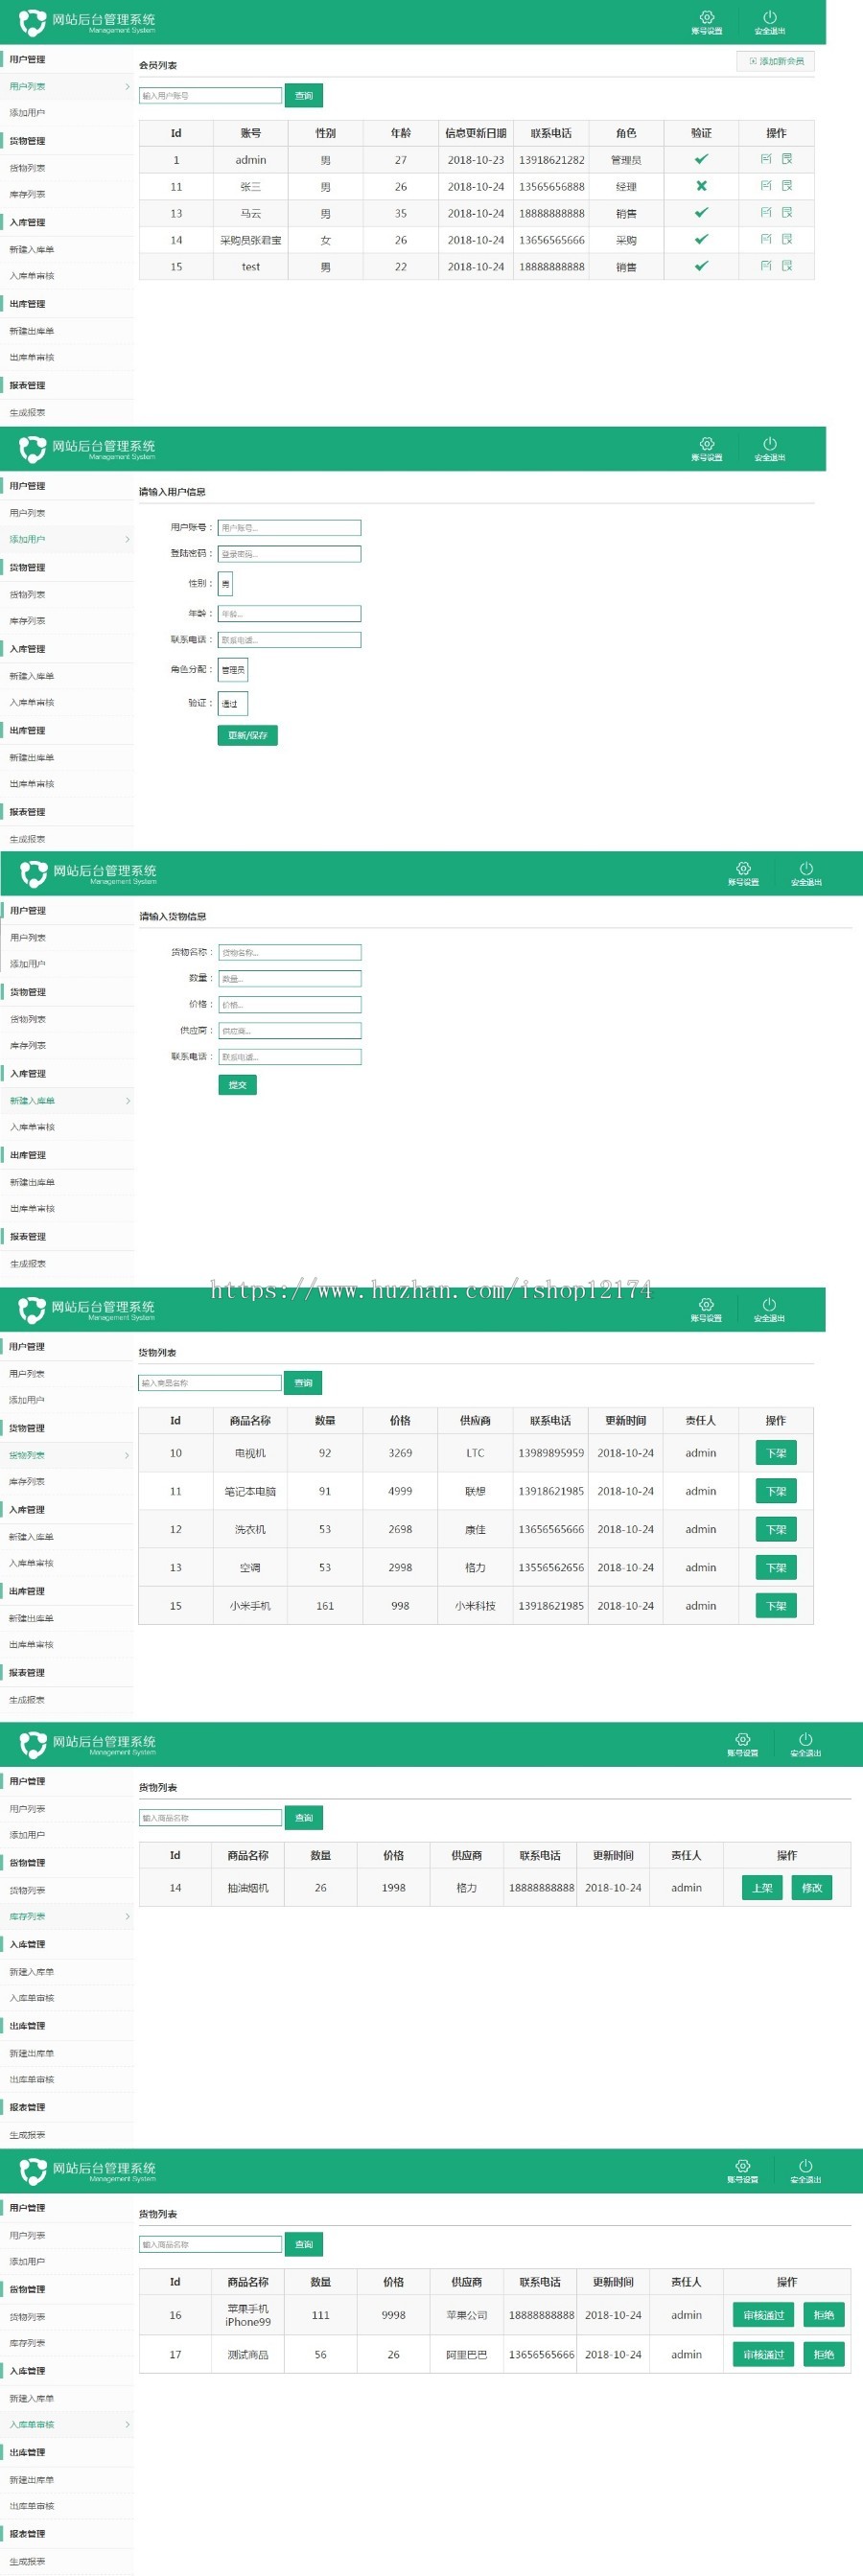
Task: Click 下架 for 电视机 row
Action: click(x=776, y=1453)
